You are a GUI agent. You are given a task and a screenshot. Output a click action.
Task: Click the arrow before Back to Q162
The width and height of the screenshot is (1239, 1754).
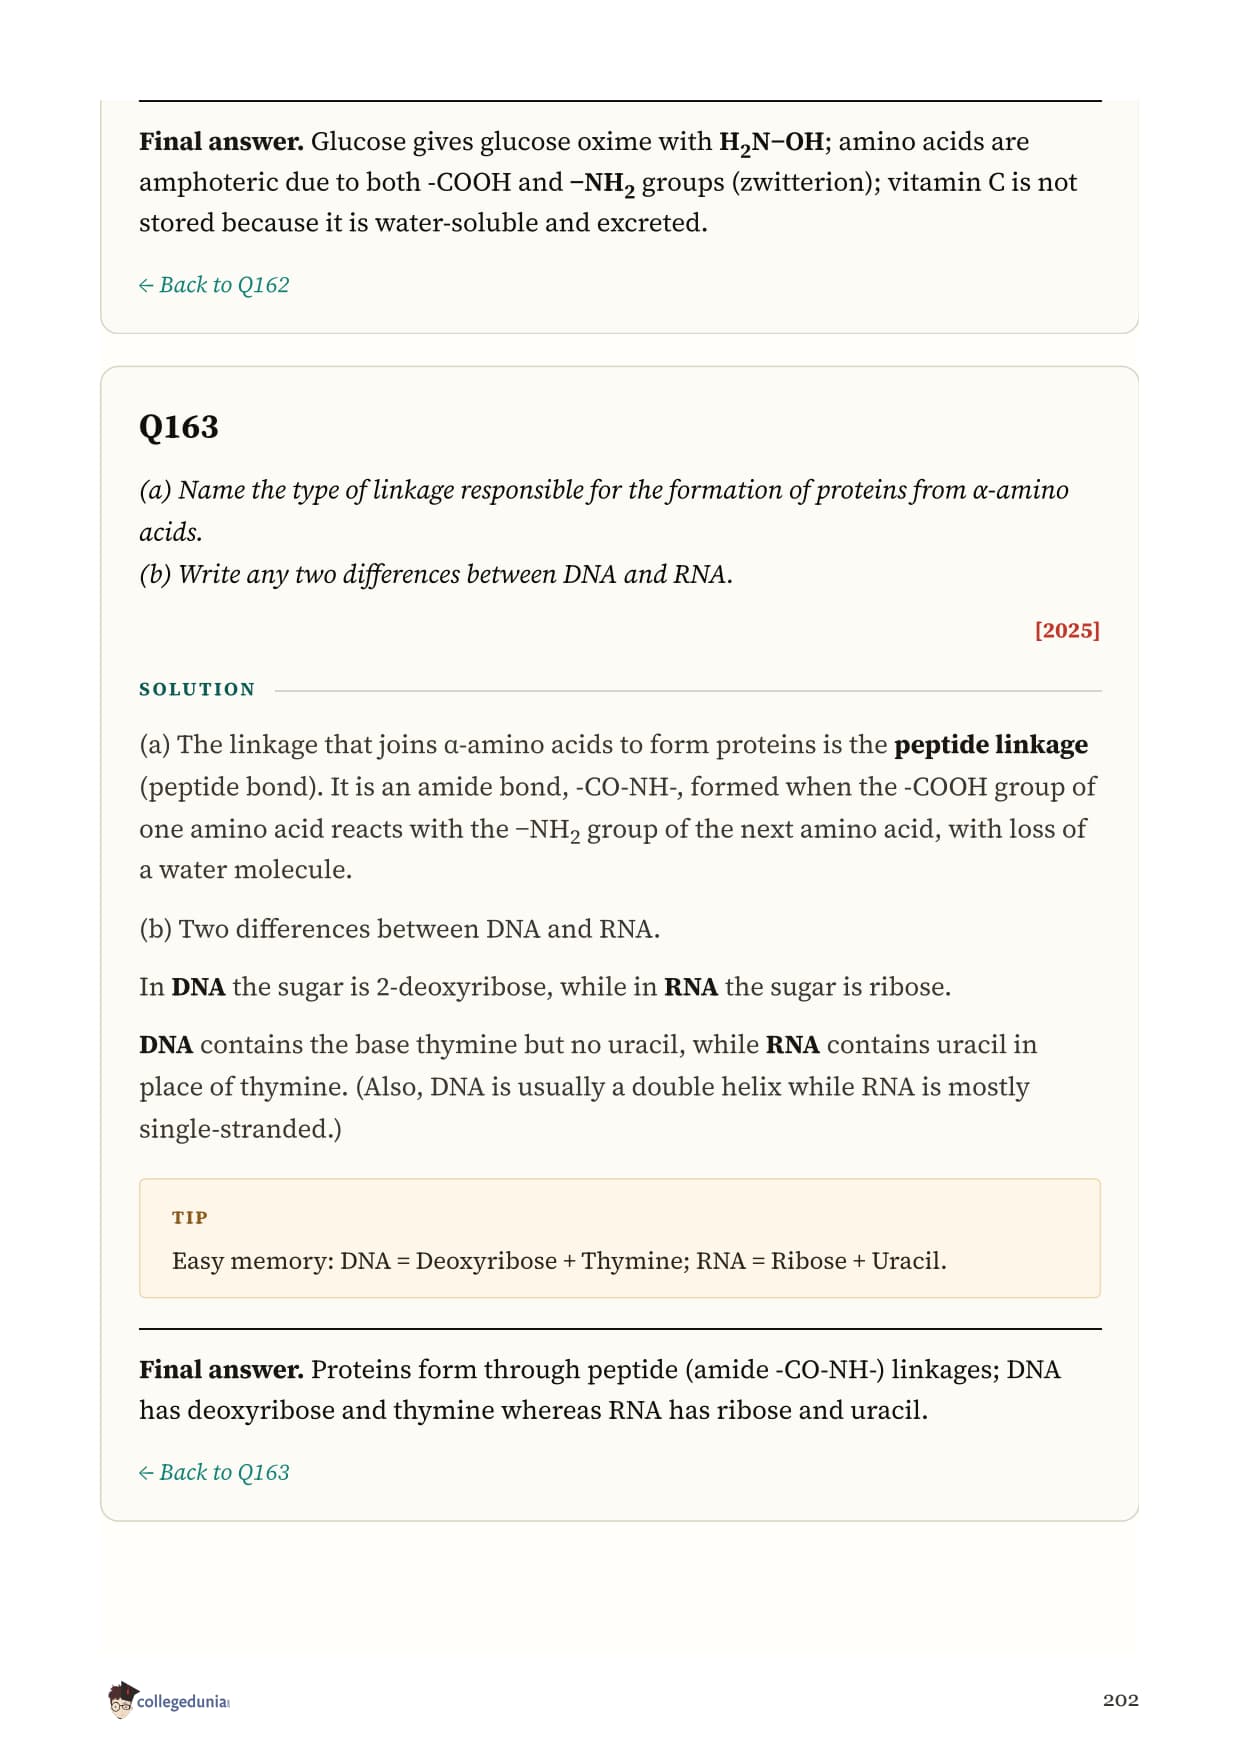pos(146,286)
